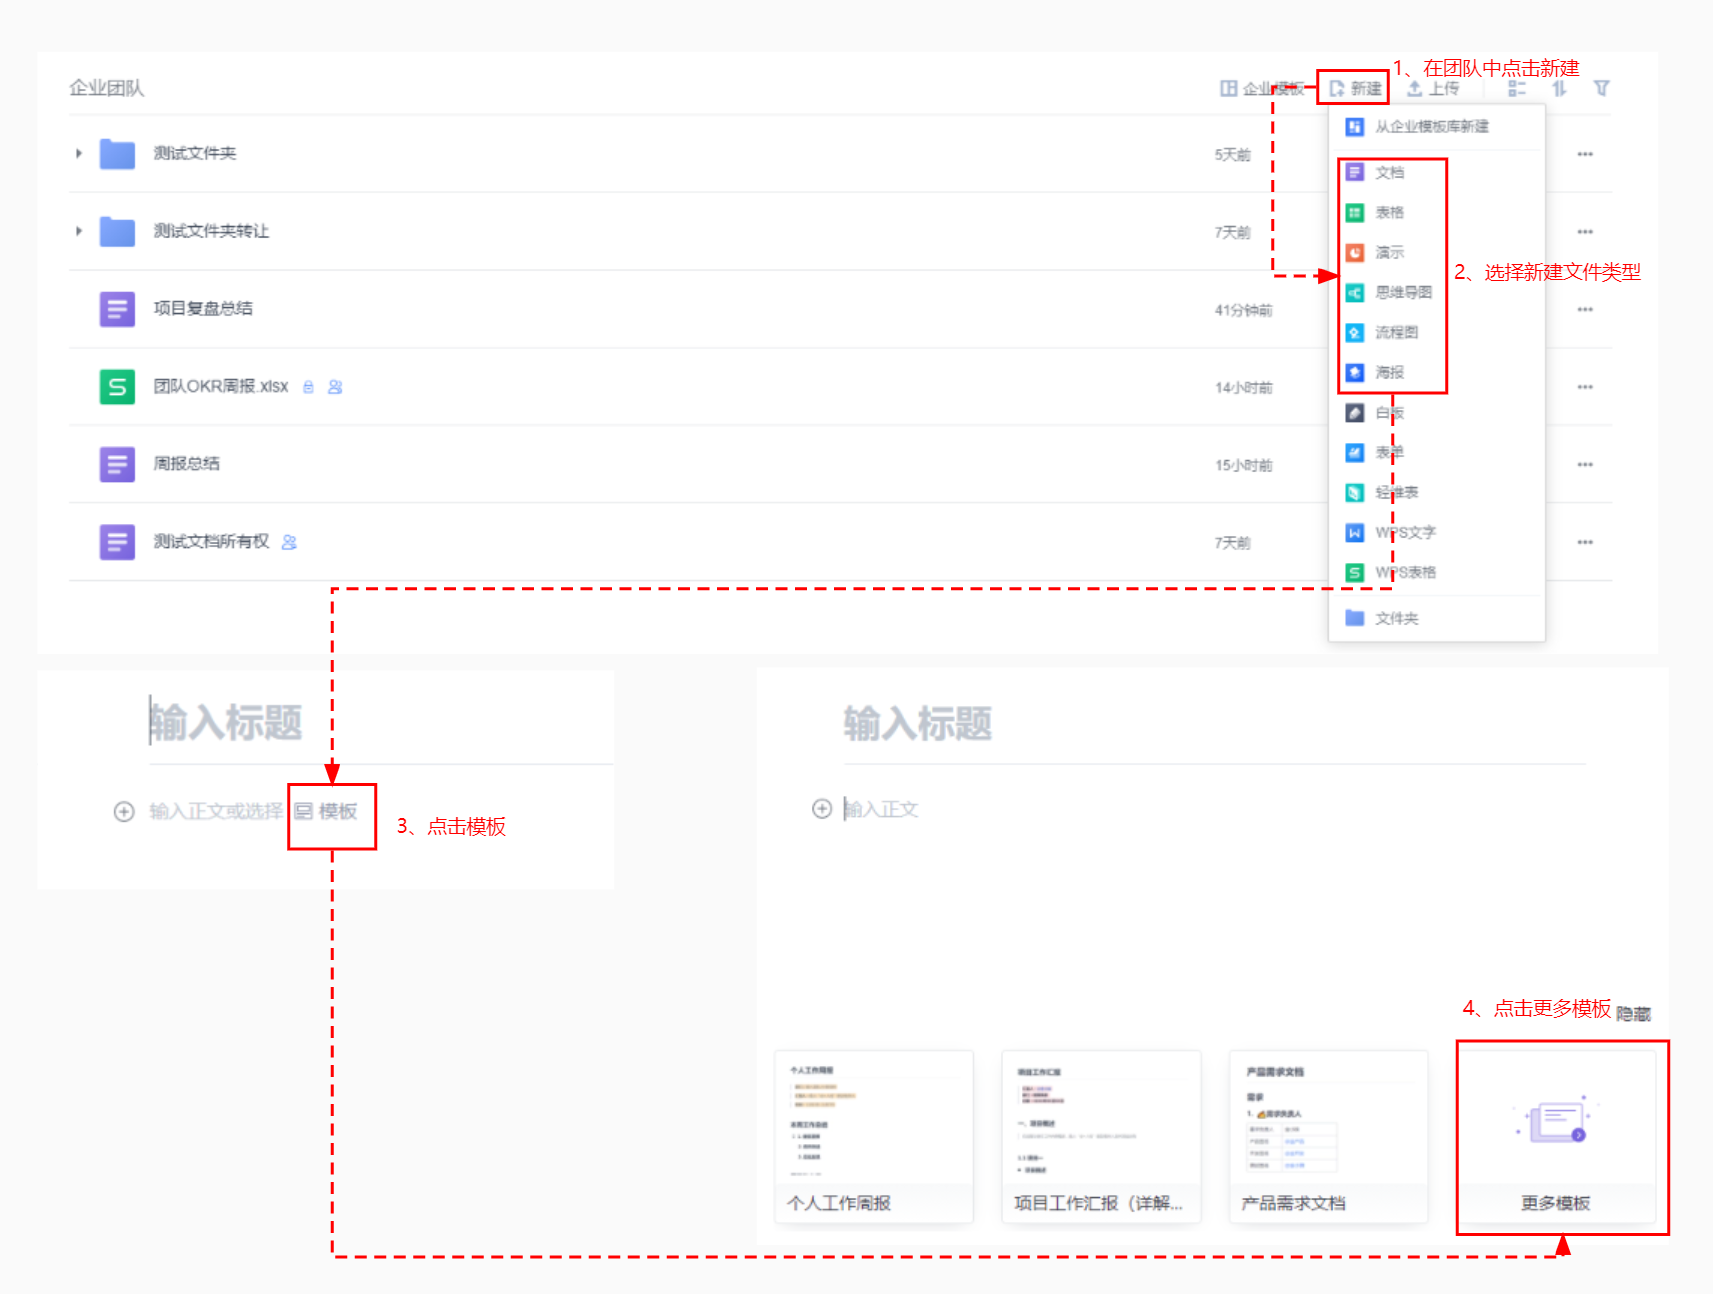Image resolution: width=1713 pixels, height=1294 pixels.
Task: Click the 14小时前 timestamp text
Action: click(x=1243, y=387)
